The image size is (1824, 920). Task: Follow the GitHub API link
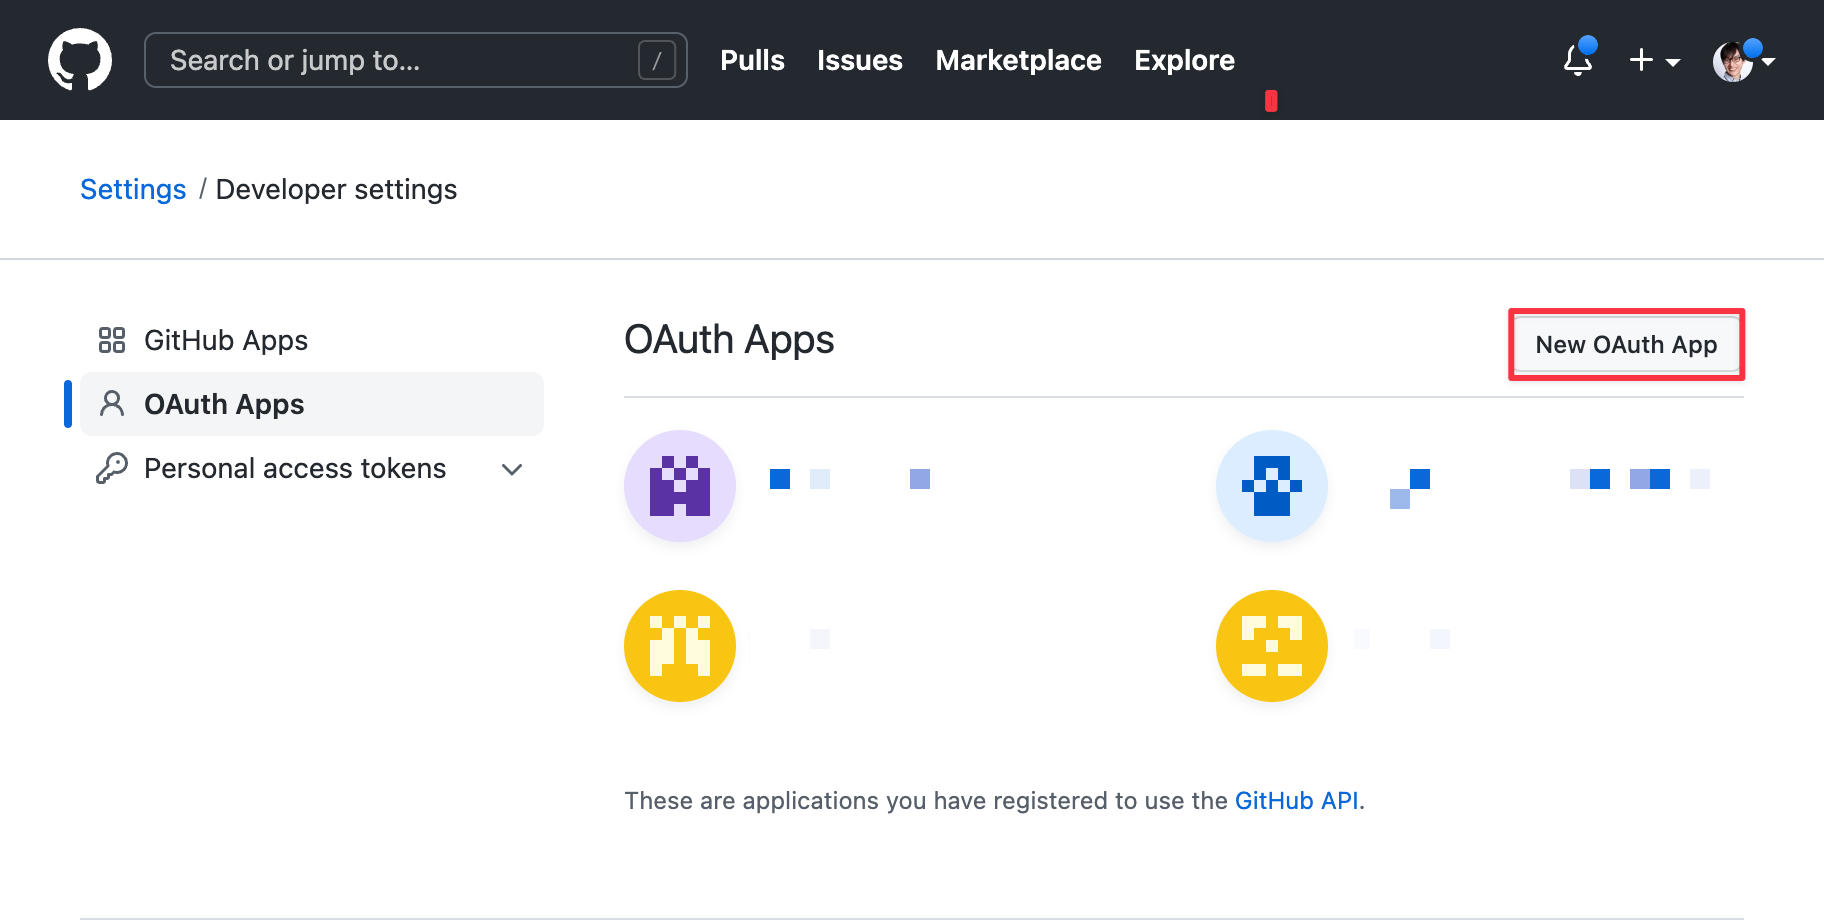pos(1296,800)
